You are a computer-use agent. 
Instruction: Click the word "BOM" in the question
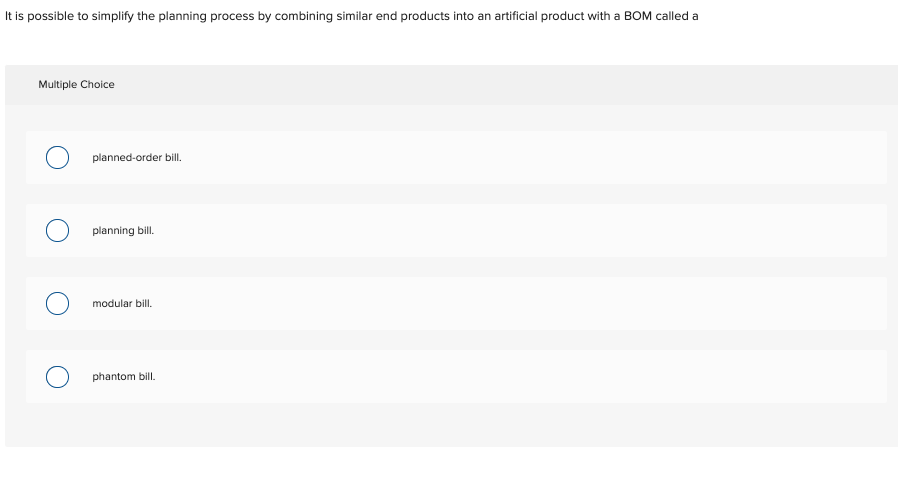pyautogui.click(x=637, y=18)
